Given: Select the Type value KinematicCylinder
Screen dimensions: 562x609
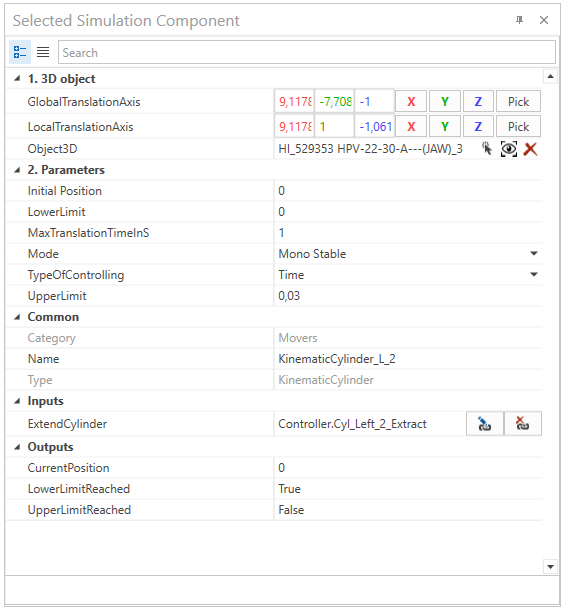Looking at the screenshot, I should point(326,380).
